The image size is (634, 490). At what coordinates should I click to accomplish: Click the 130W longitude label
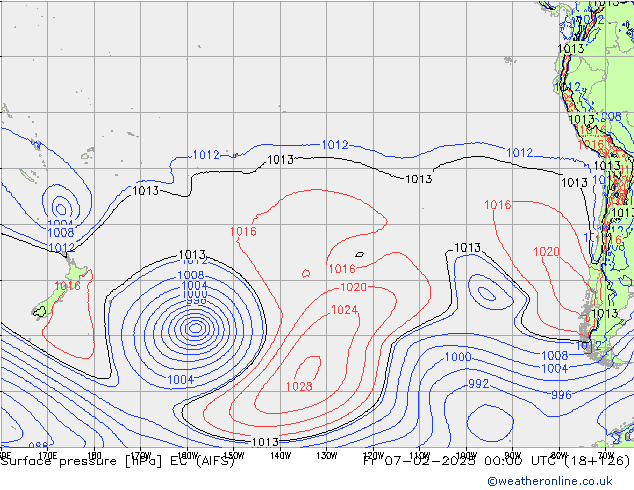pos(327,455)
